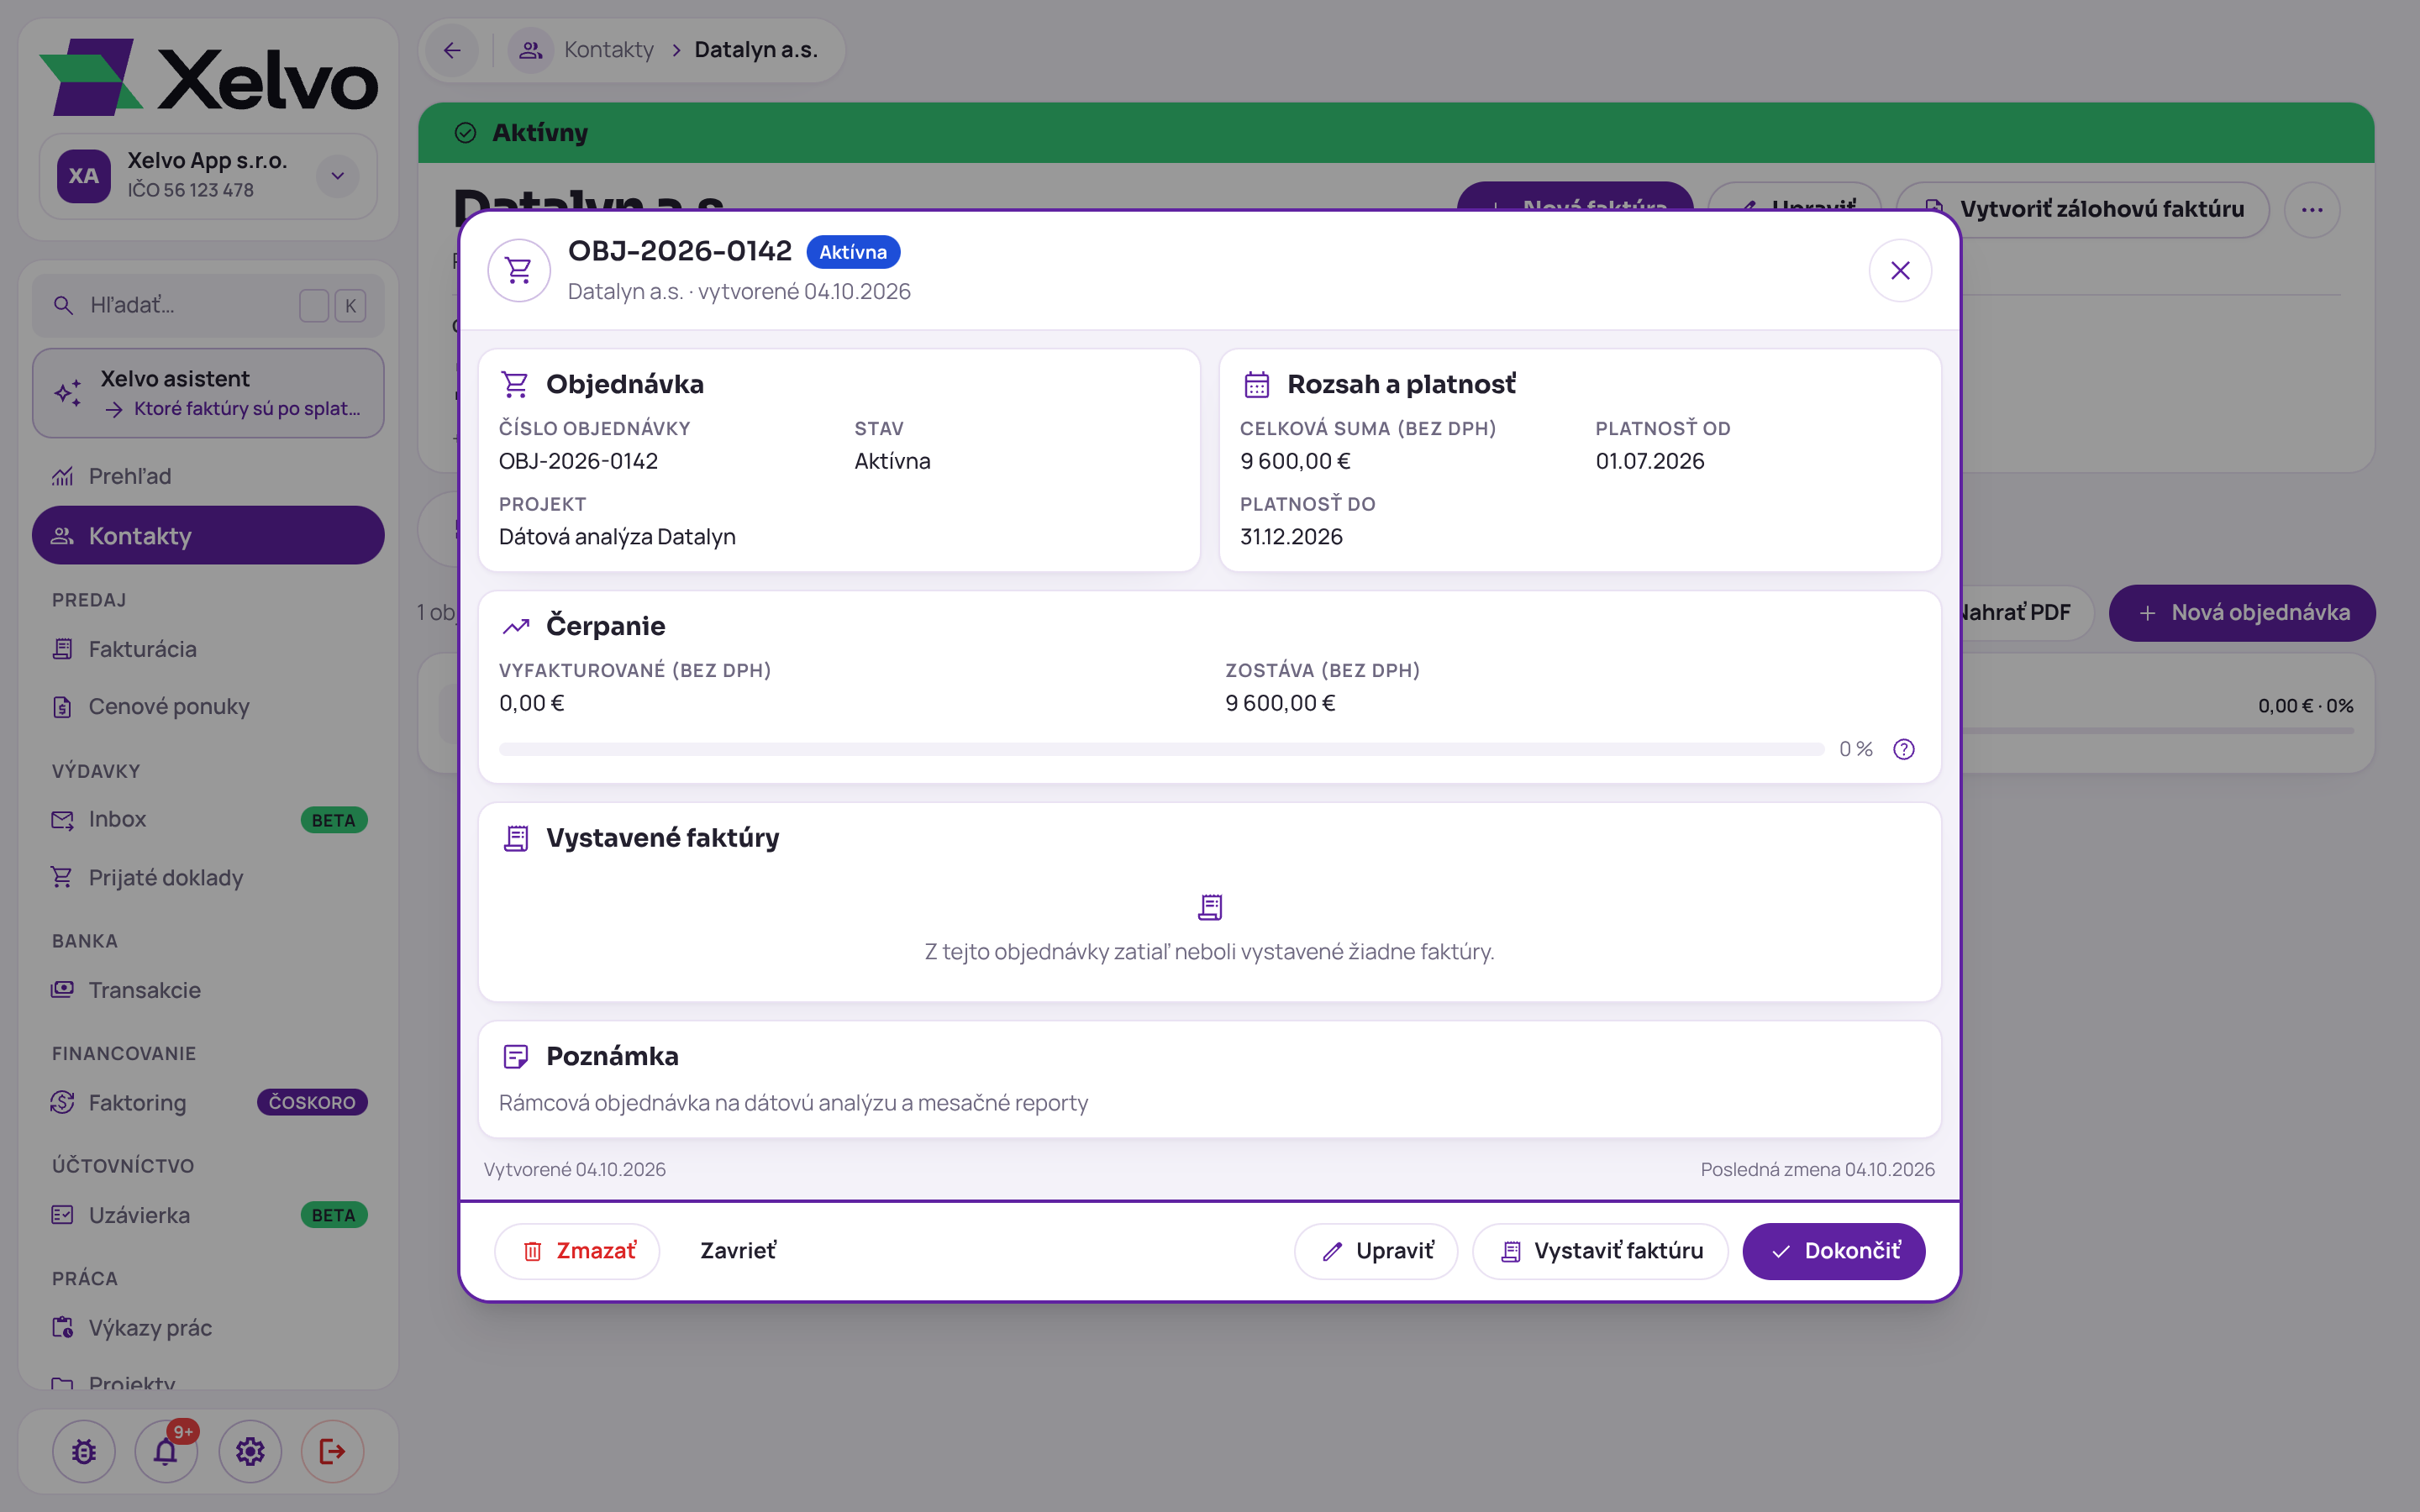
Task: Open Uzávierka in the sidebar
Action: (x=208, y=1215)
